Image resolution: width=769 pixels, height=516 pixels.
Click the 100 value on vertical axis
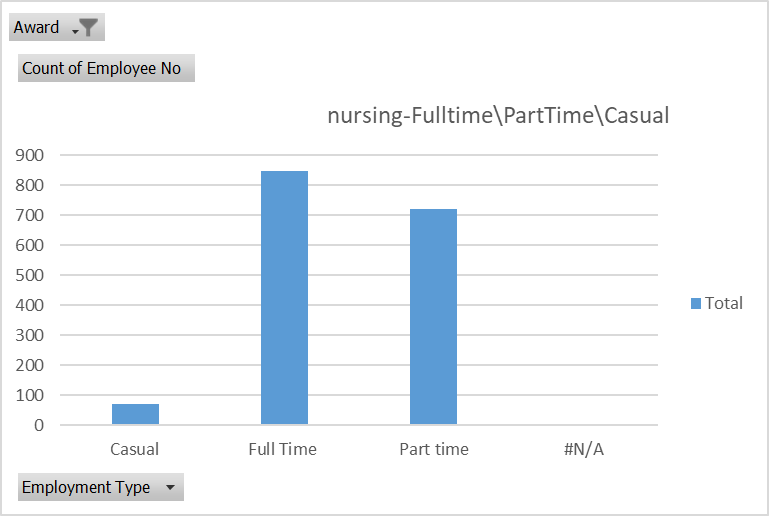30,395
